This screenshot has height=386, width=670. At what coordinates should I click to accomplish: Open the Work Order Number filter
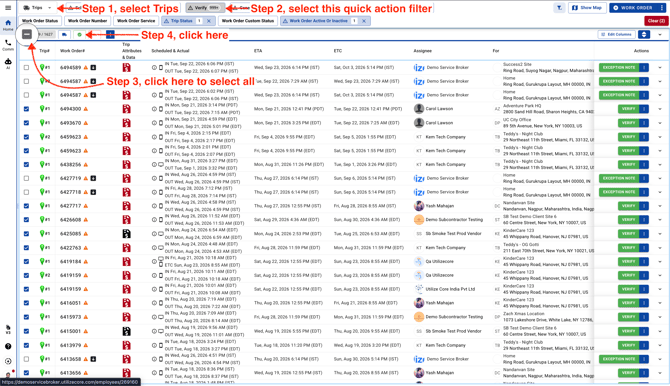click(x=88, y=21)
